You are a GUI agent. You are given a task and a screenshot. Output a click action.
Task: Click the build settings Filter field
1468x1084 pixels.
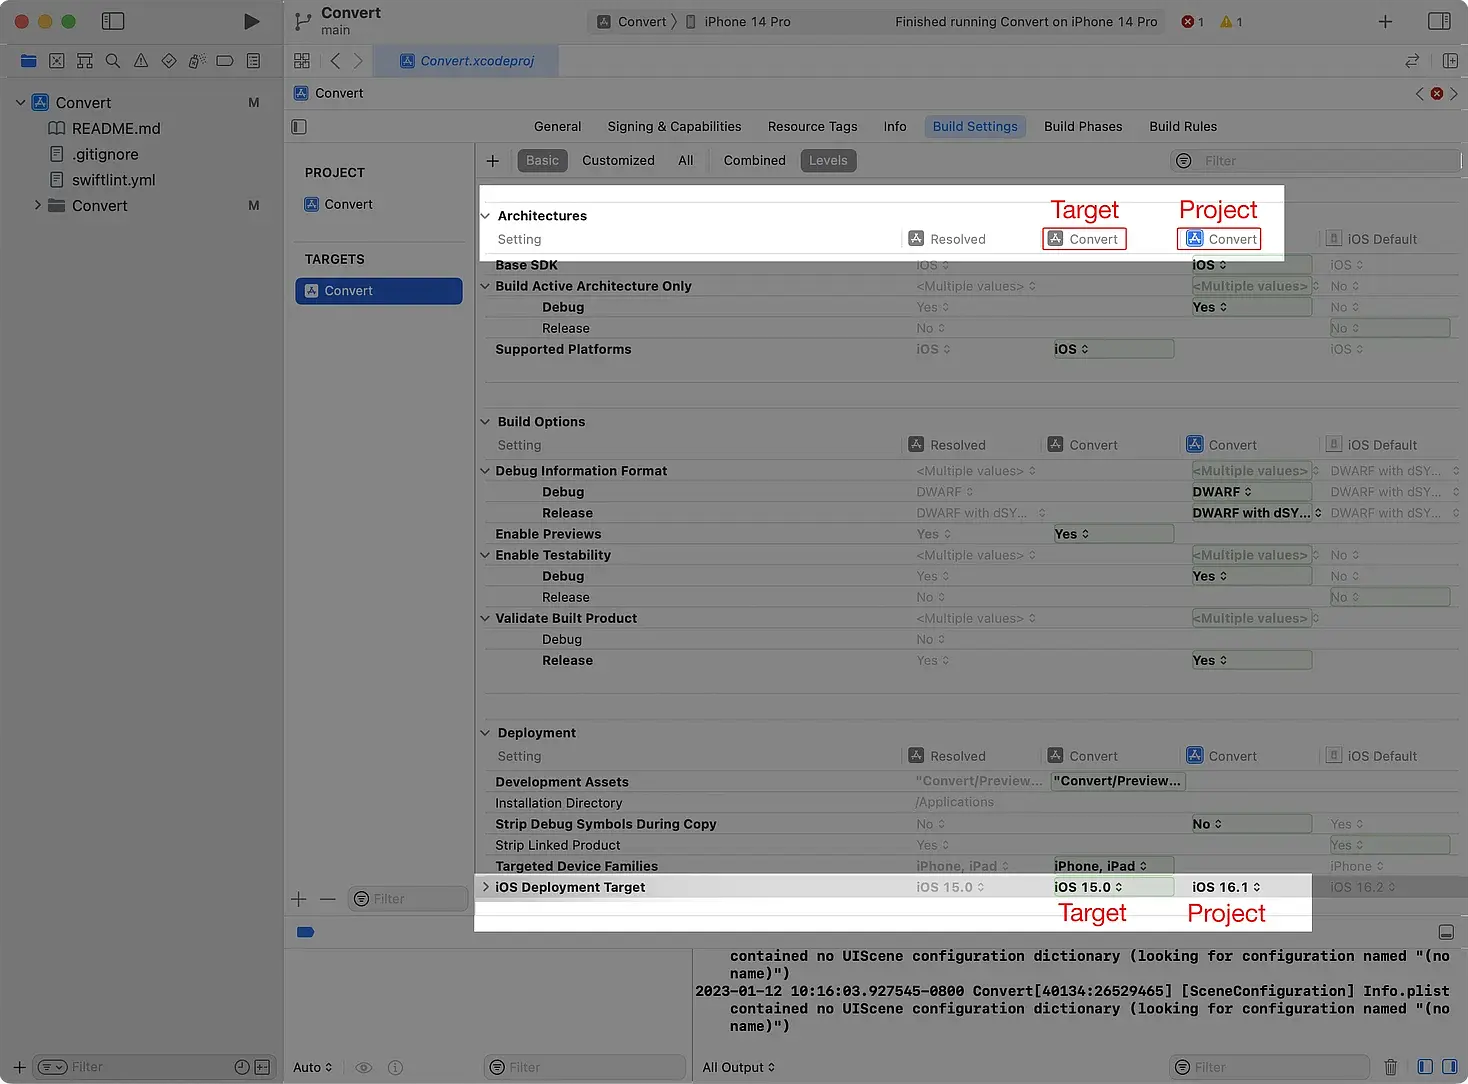(x=1314, y=161)
